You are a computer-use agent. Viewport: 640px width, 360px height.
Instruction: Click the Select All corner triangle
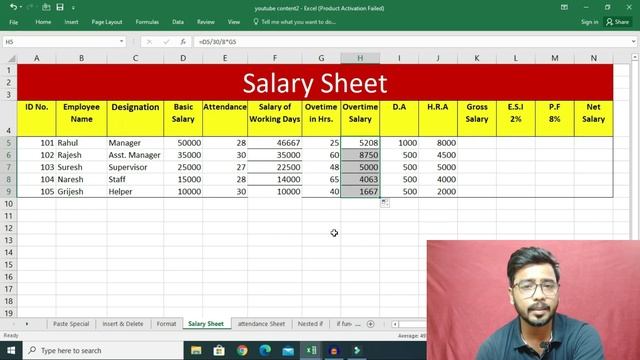tap(11, 59)
